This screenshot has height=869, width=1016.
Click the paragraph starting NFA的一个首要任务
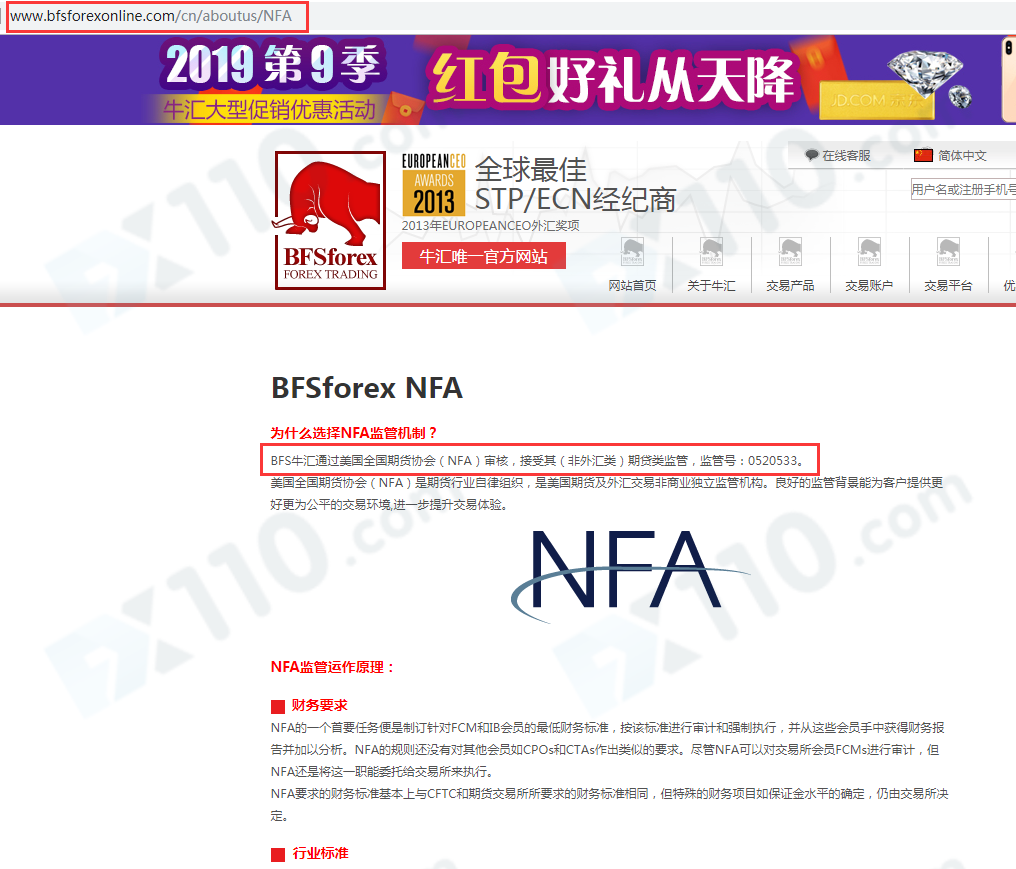[608, 750]
